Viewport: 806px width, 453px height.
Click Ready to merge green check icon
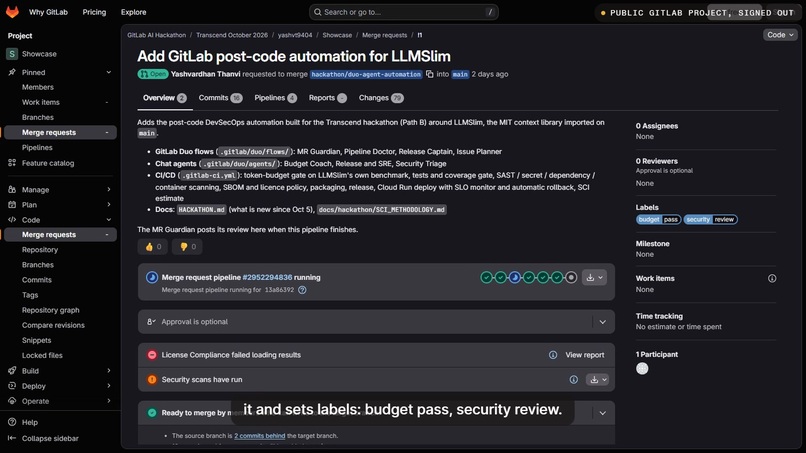(152, 412)
